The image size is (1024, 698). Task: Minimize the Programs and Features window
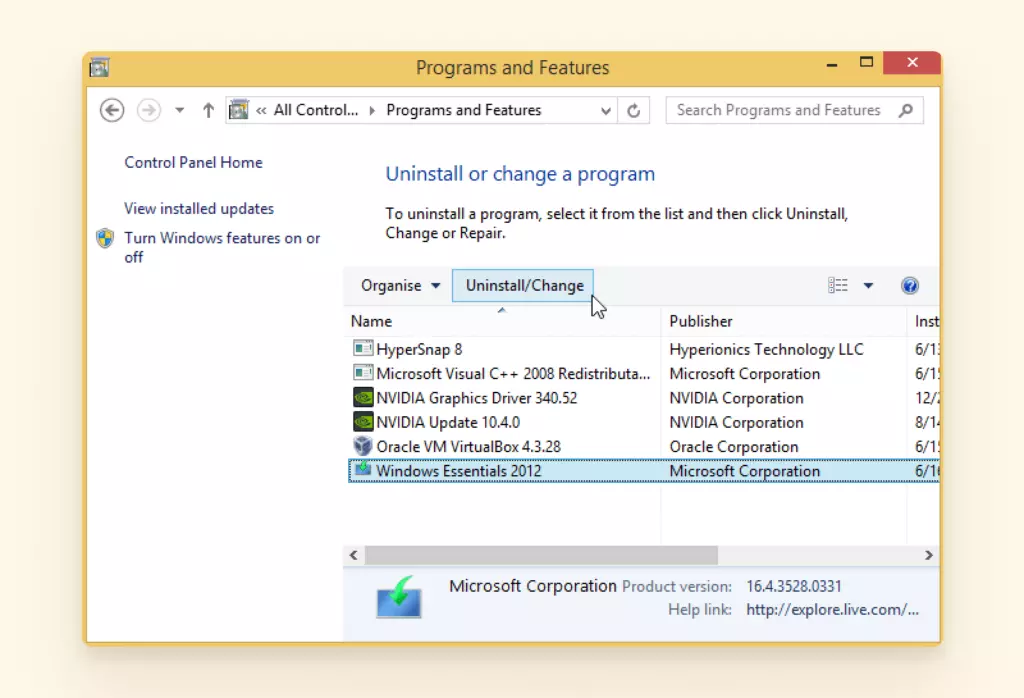[x=832, y=64]
